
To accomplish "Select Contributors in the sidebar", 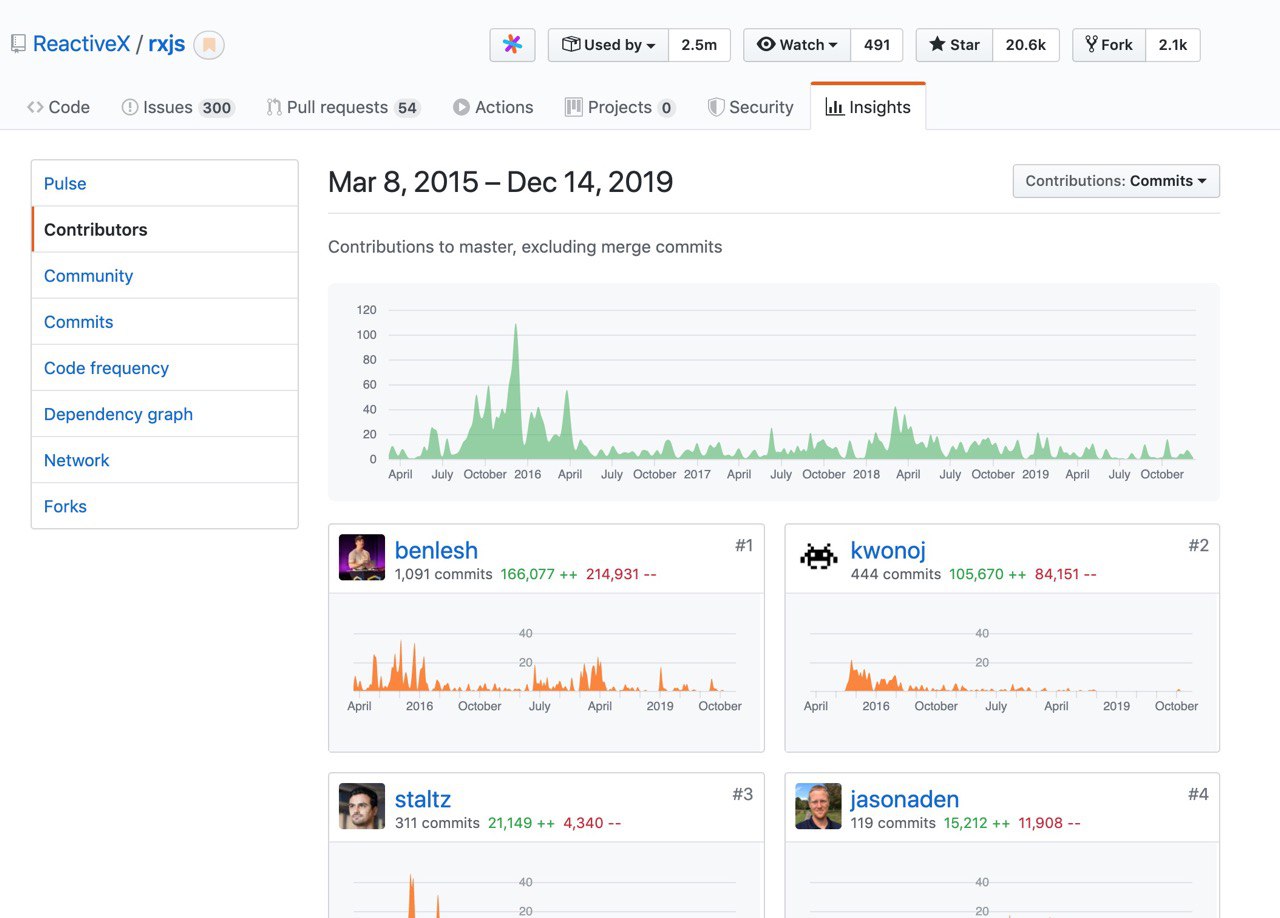I will tap(165, 229).
